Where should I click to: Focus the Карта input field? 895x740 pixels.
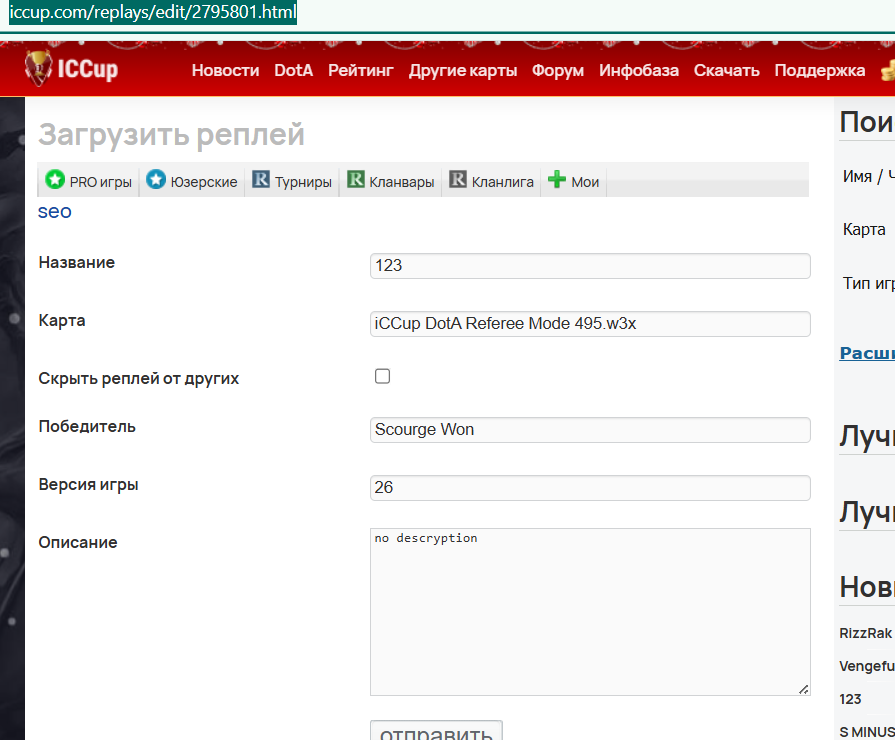[x=590, y=324]
